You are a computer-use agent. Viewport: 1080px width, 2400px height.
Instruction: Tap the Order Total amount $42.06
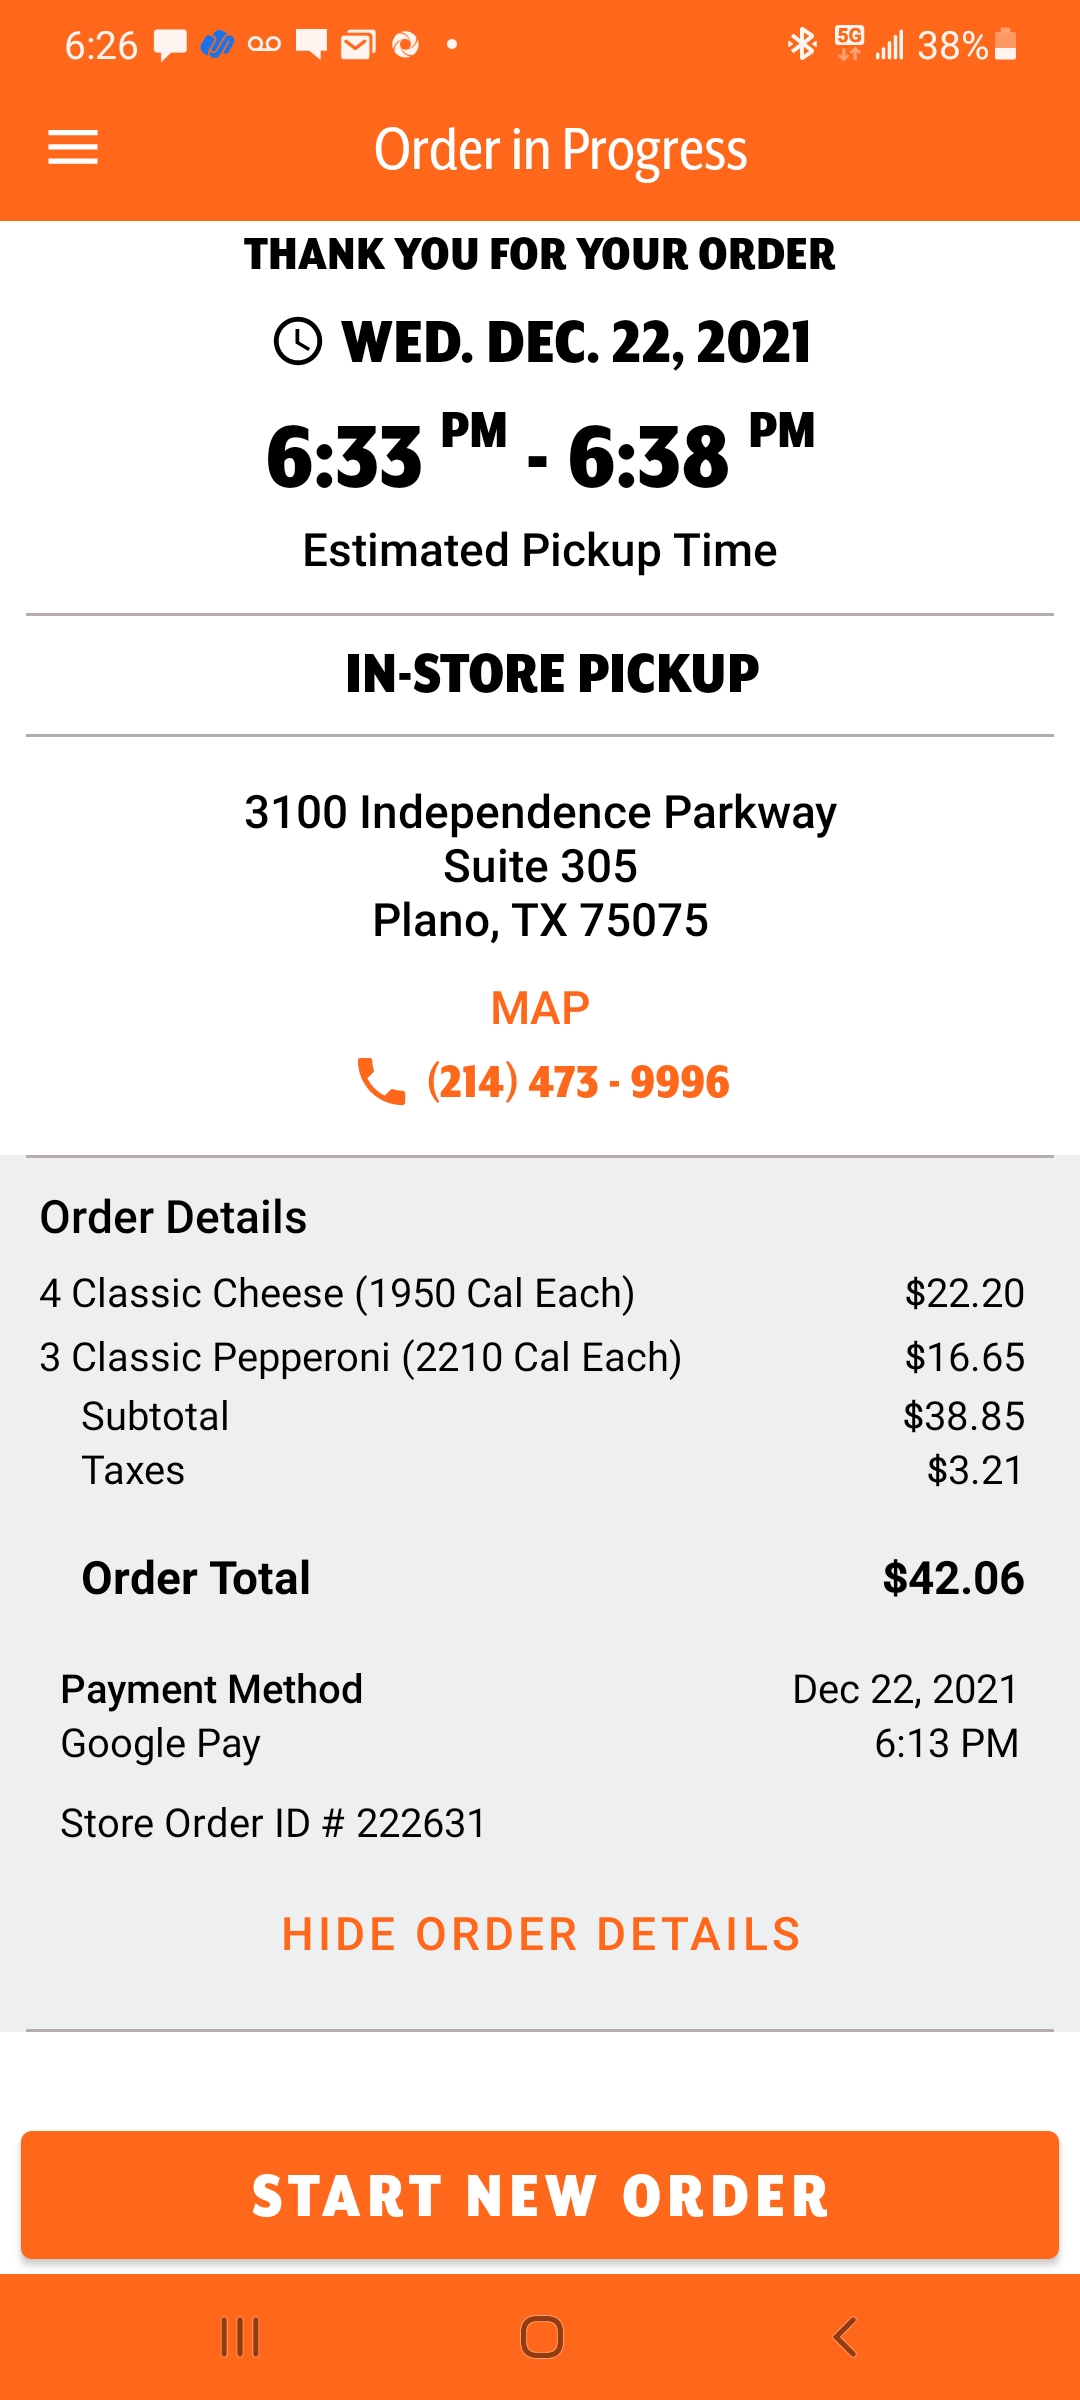(x=953, y=1578)
